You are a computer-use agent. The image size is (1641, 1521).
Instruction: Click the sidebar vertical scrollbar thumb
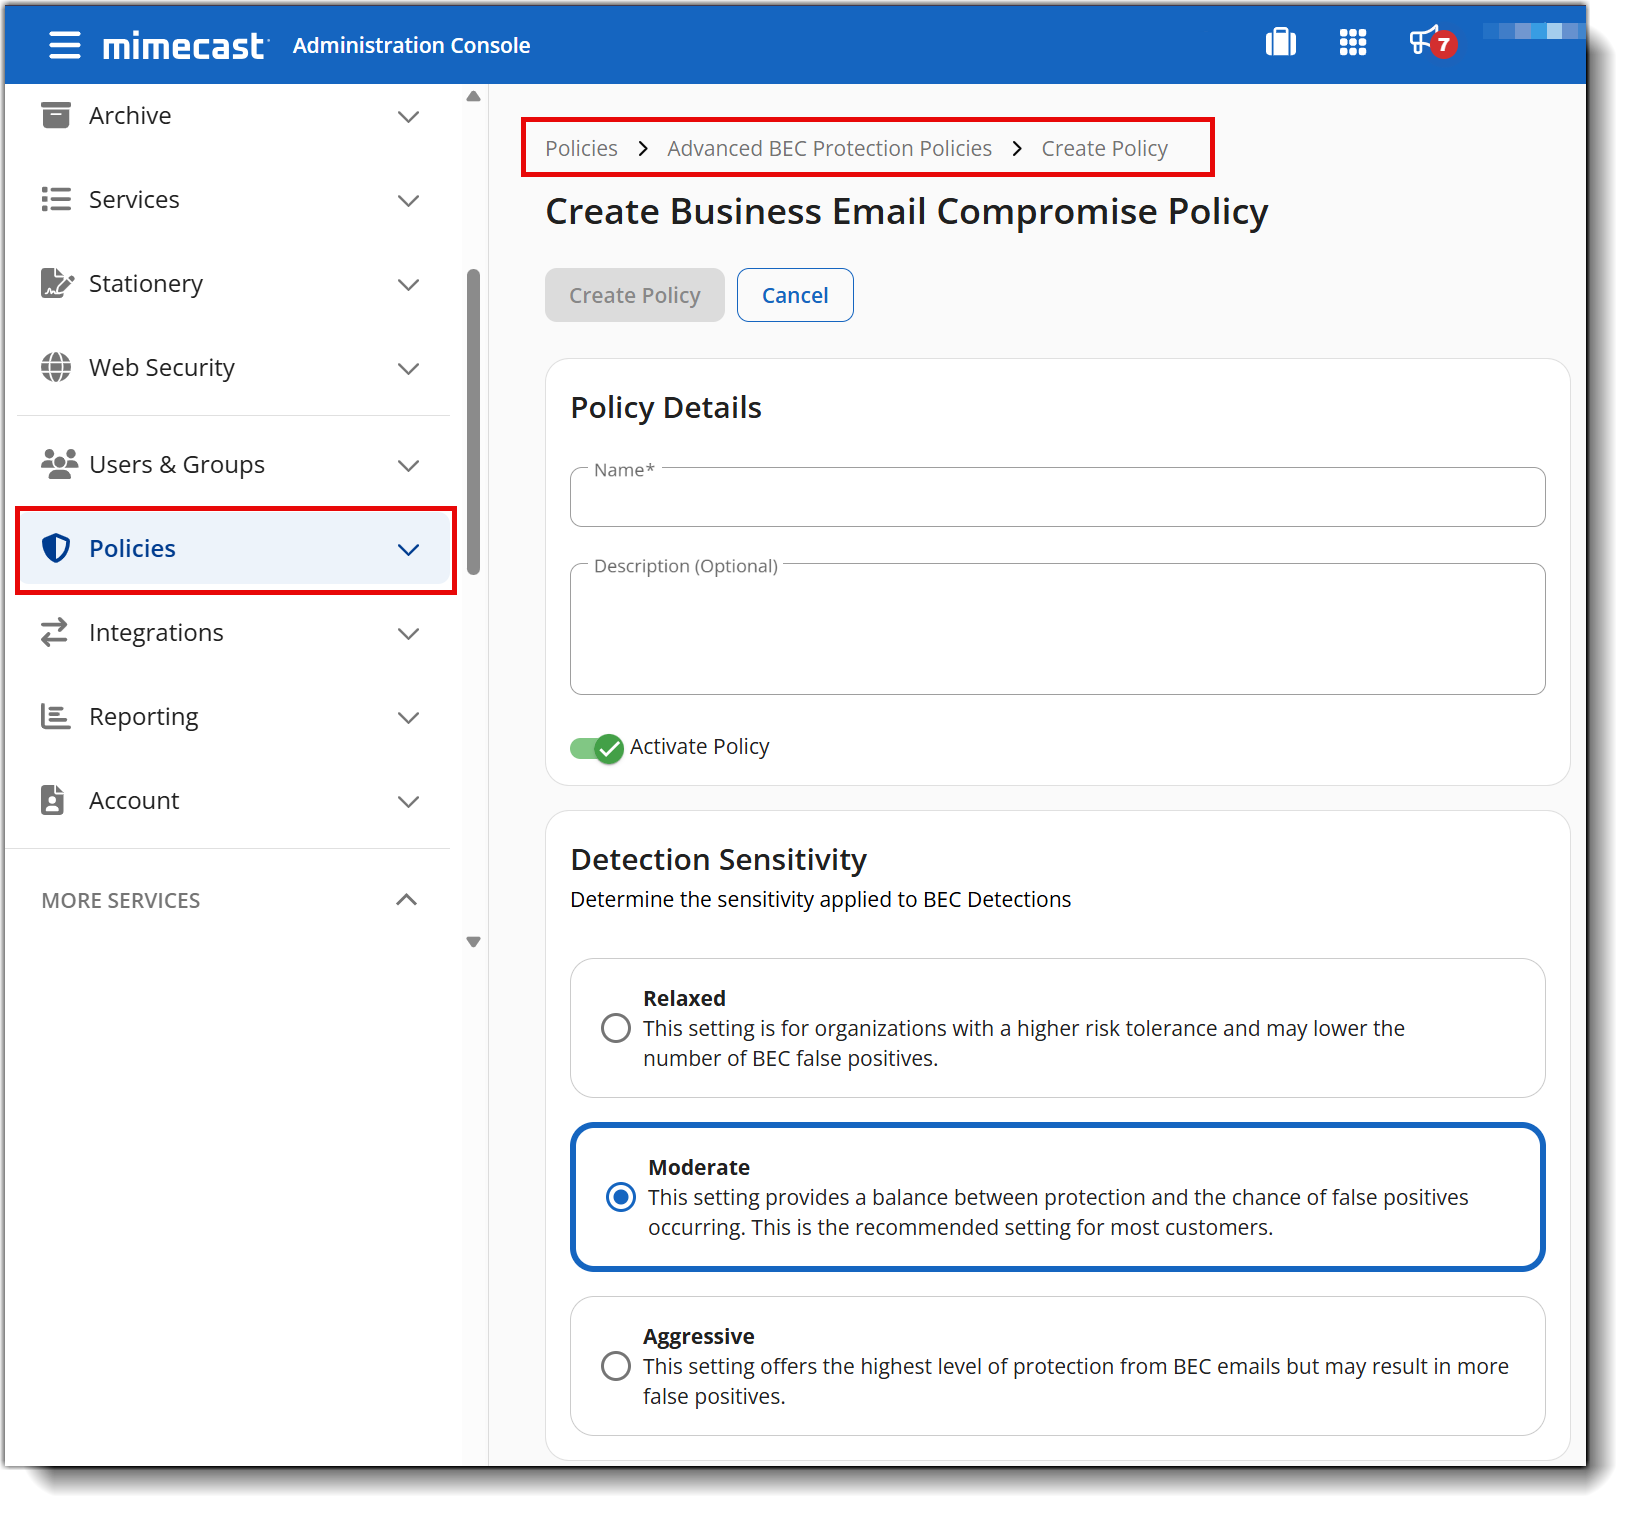click(x=473, y=422)
